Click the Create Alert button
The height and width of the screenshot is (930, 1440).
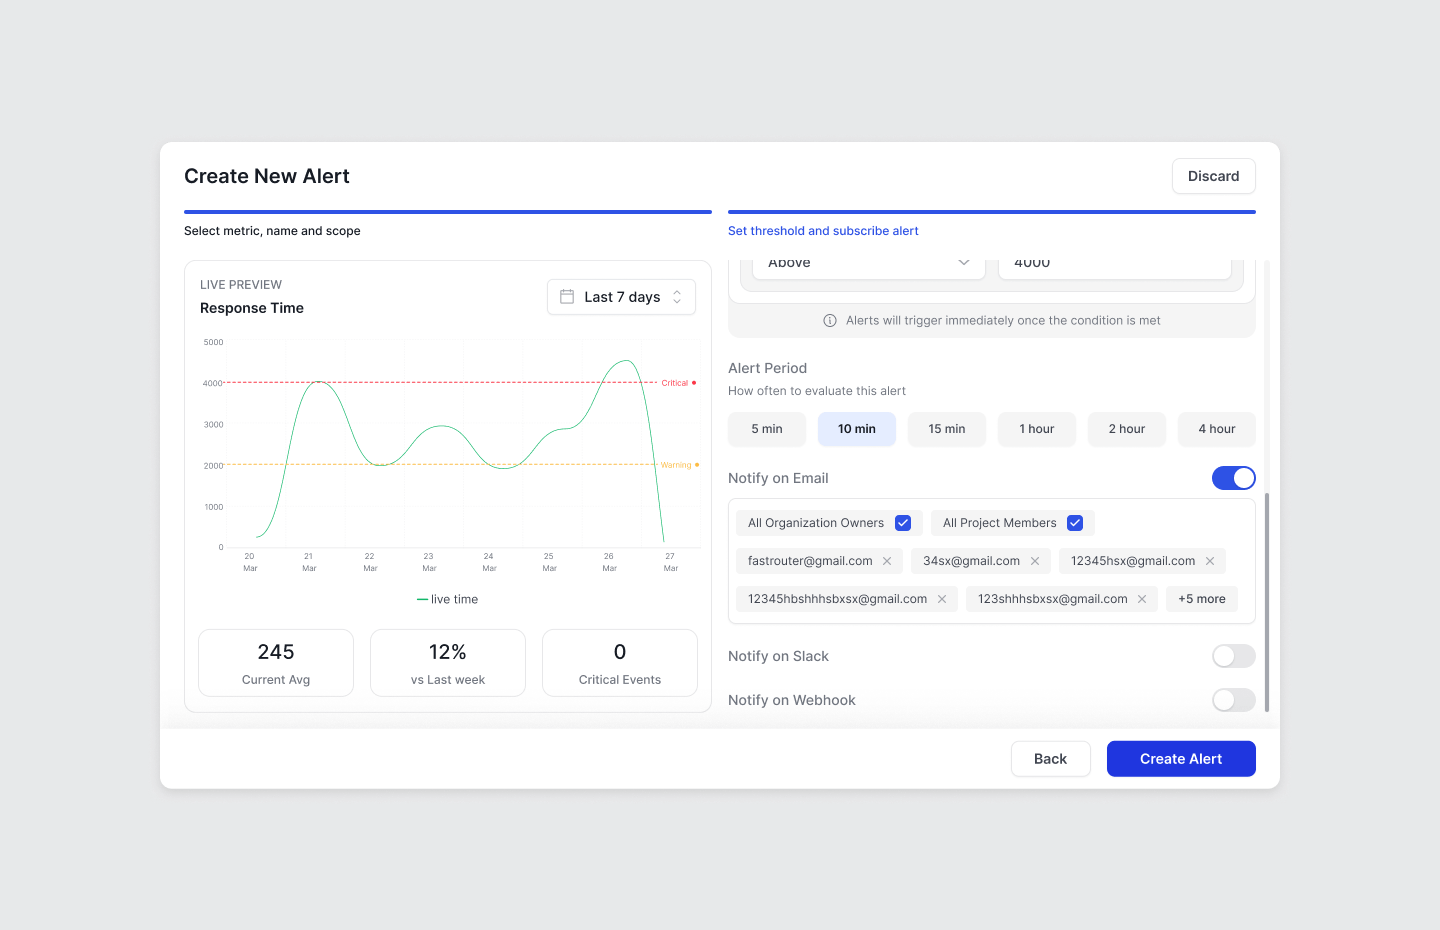click(1180, 759)
